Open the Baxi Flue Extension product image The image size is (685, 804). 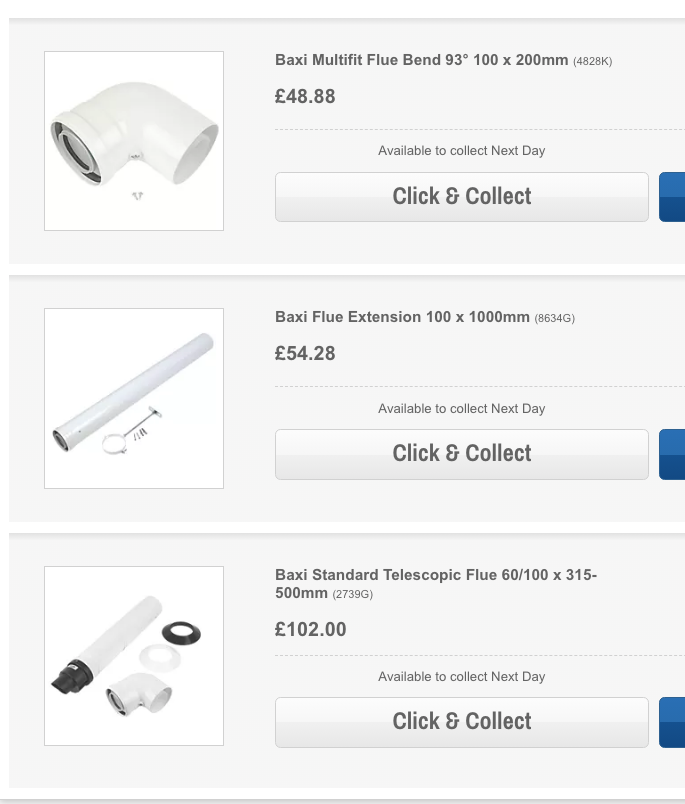134,398
